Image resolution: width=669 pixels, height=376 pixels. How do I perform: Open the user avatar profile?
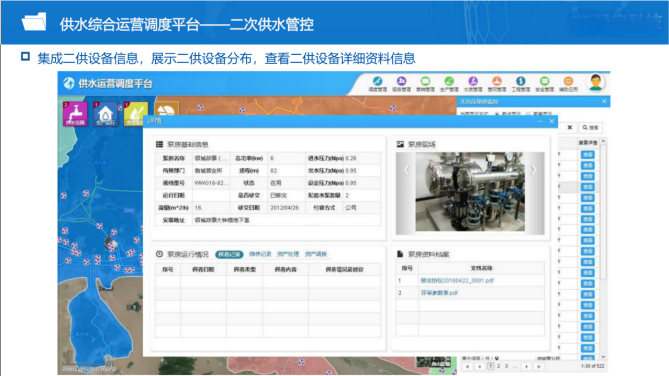[596, 82]
